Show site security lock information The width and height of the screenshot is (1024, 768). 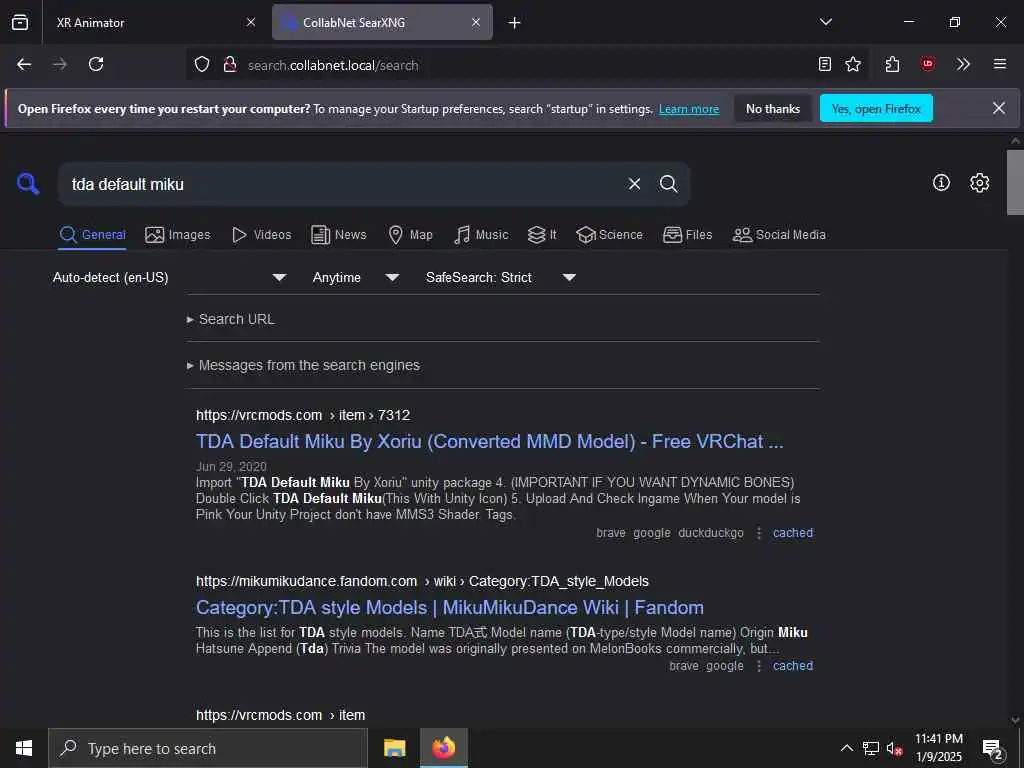click(x=230, y=65)
